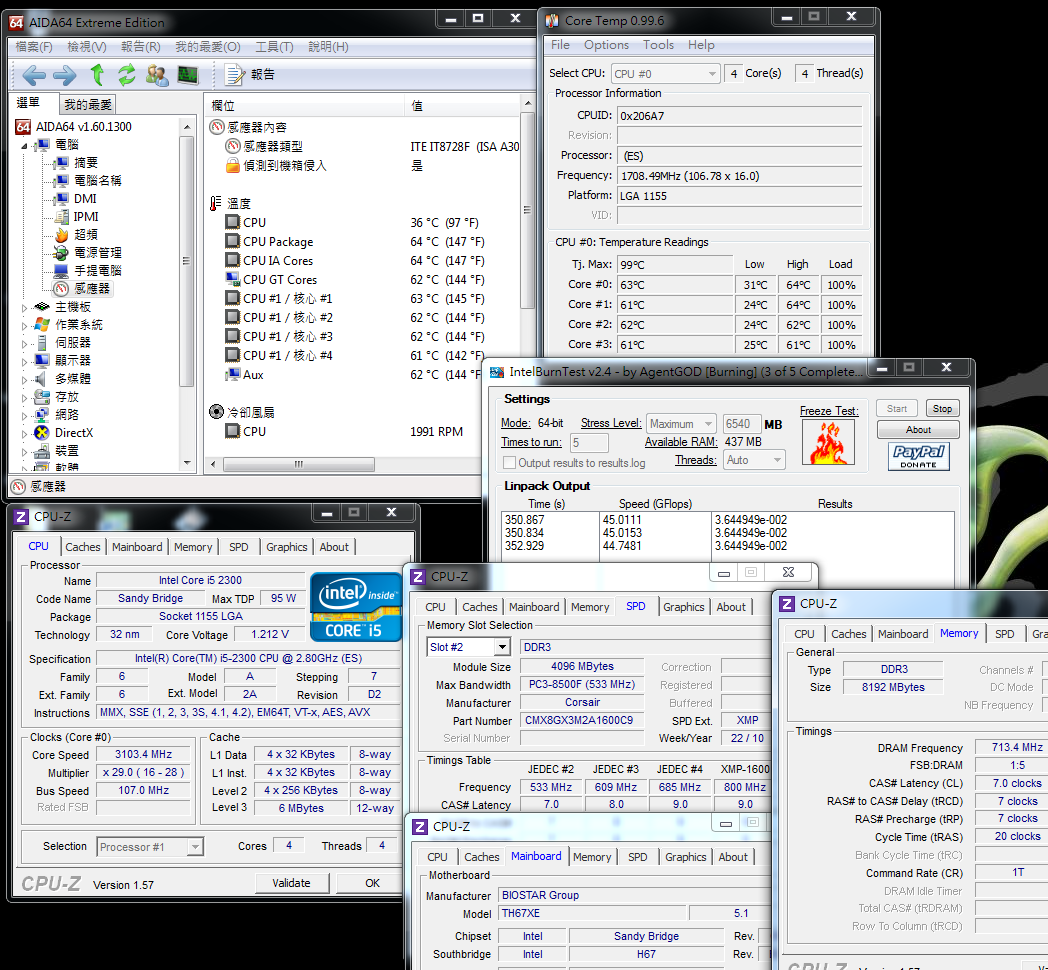Click the 偵測到機箱侵入 chassis intrusion lock icon
This screenshot has width=1048, height=970.
tap(233, 165)
